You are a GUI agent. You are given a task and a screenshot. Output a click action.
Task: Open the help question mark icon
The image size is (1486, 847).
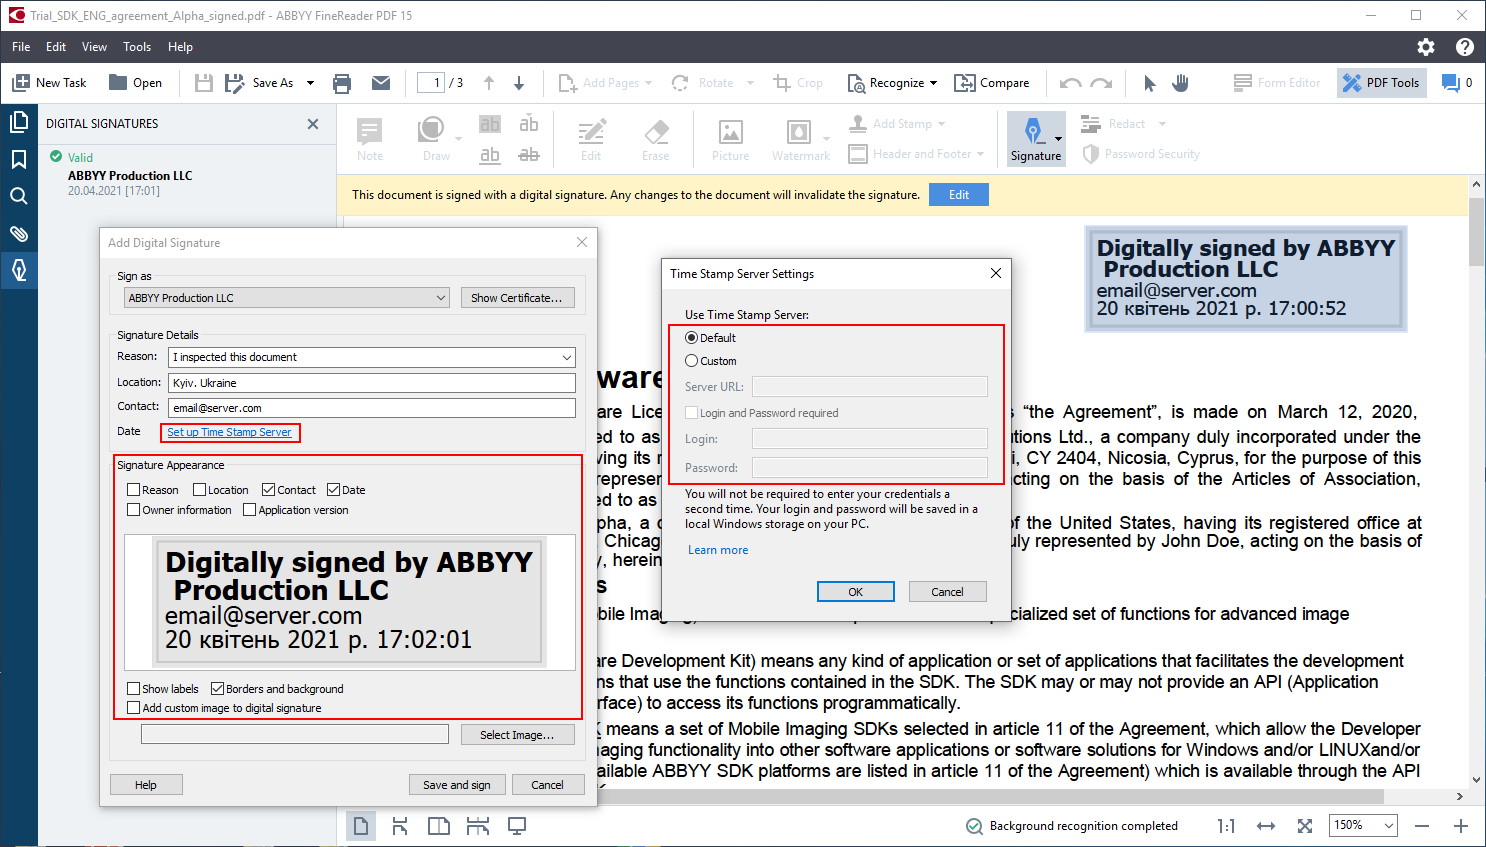pos(1465,47)
